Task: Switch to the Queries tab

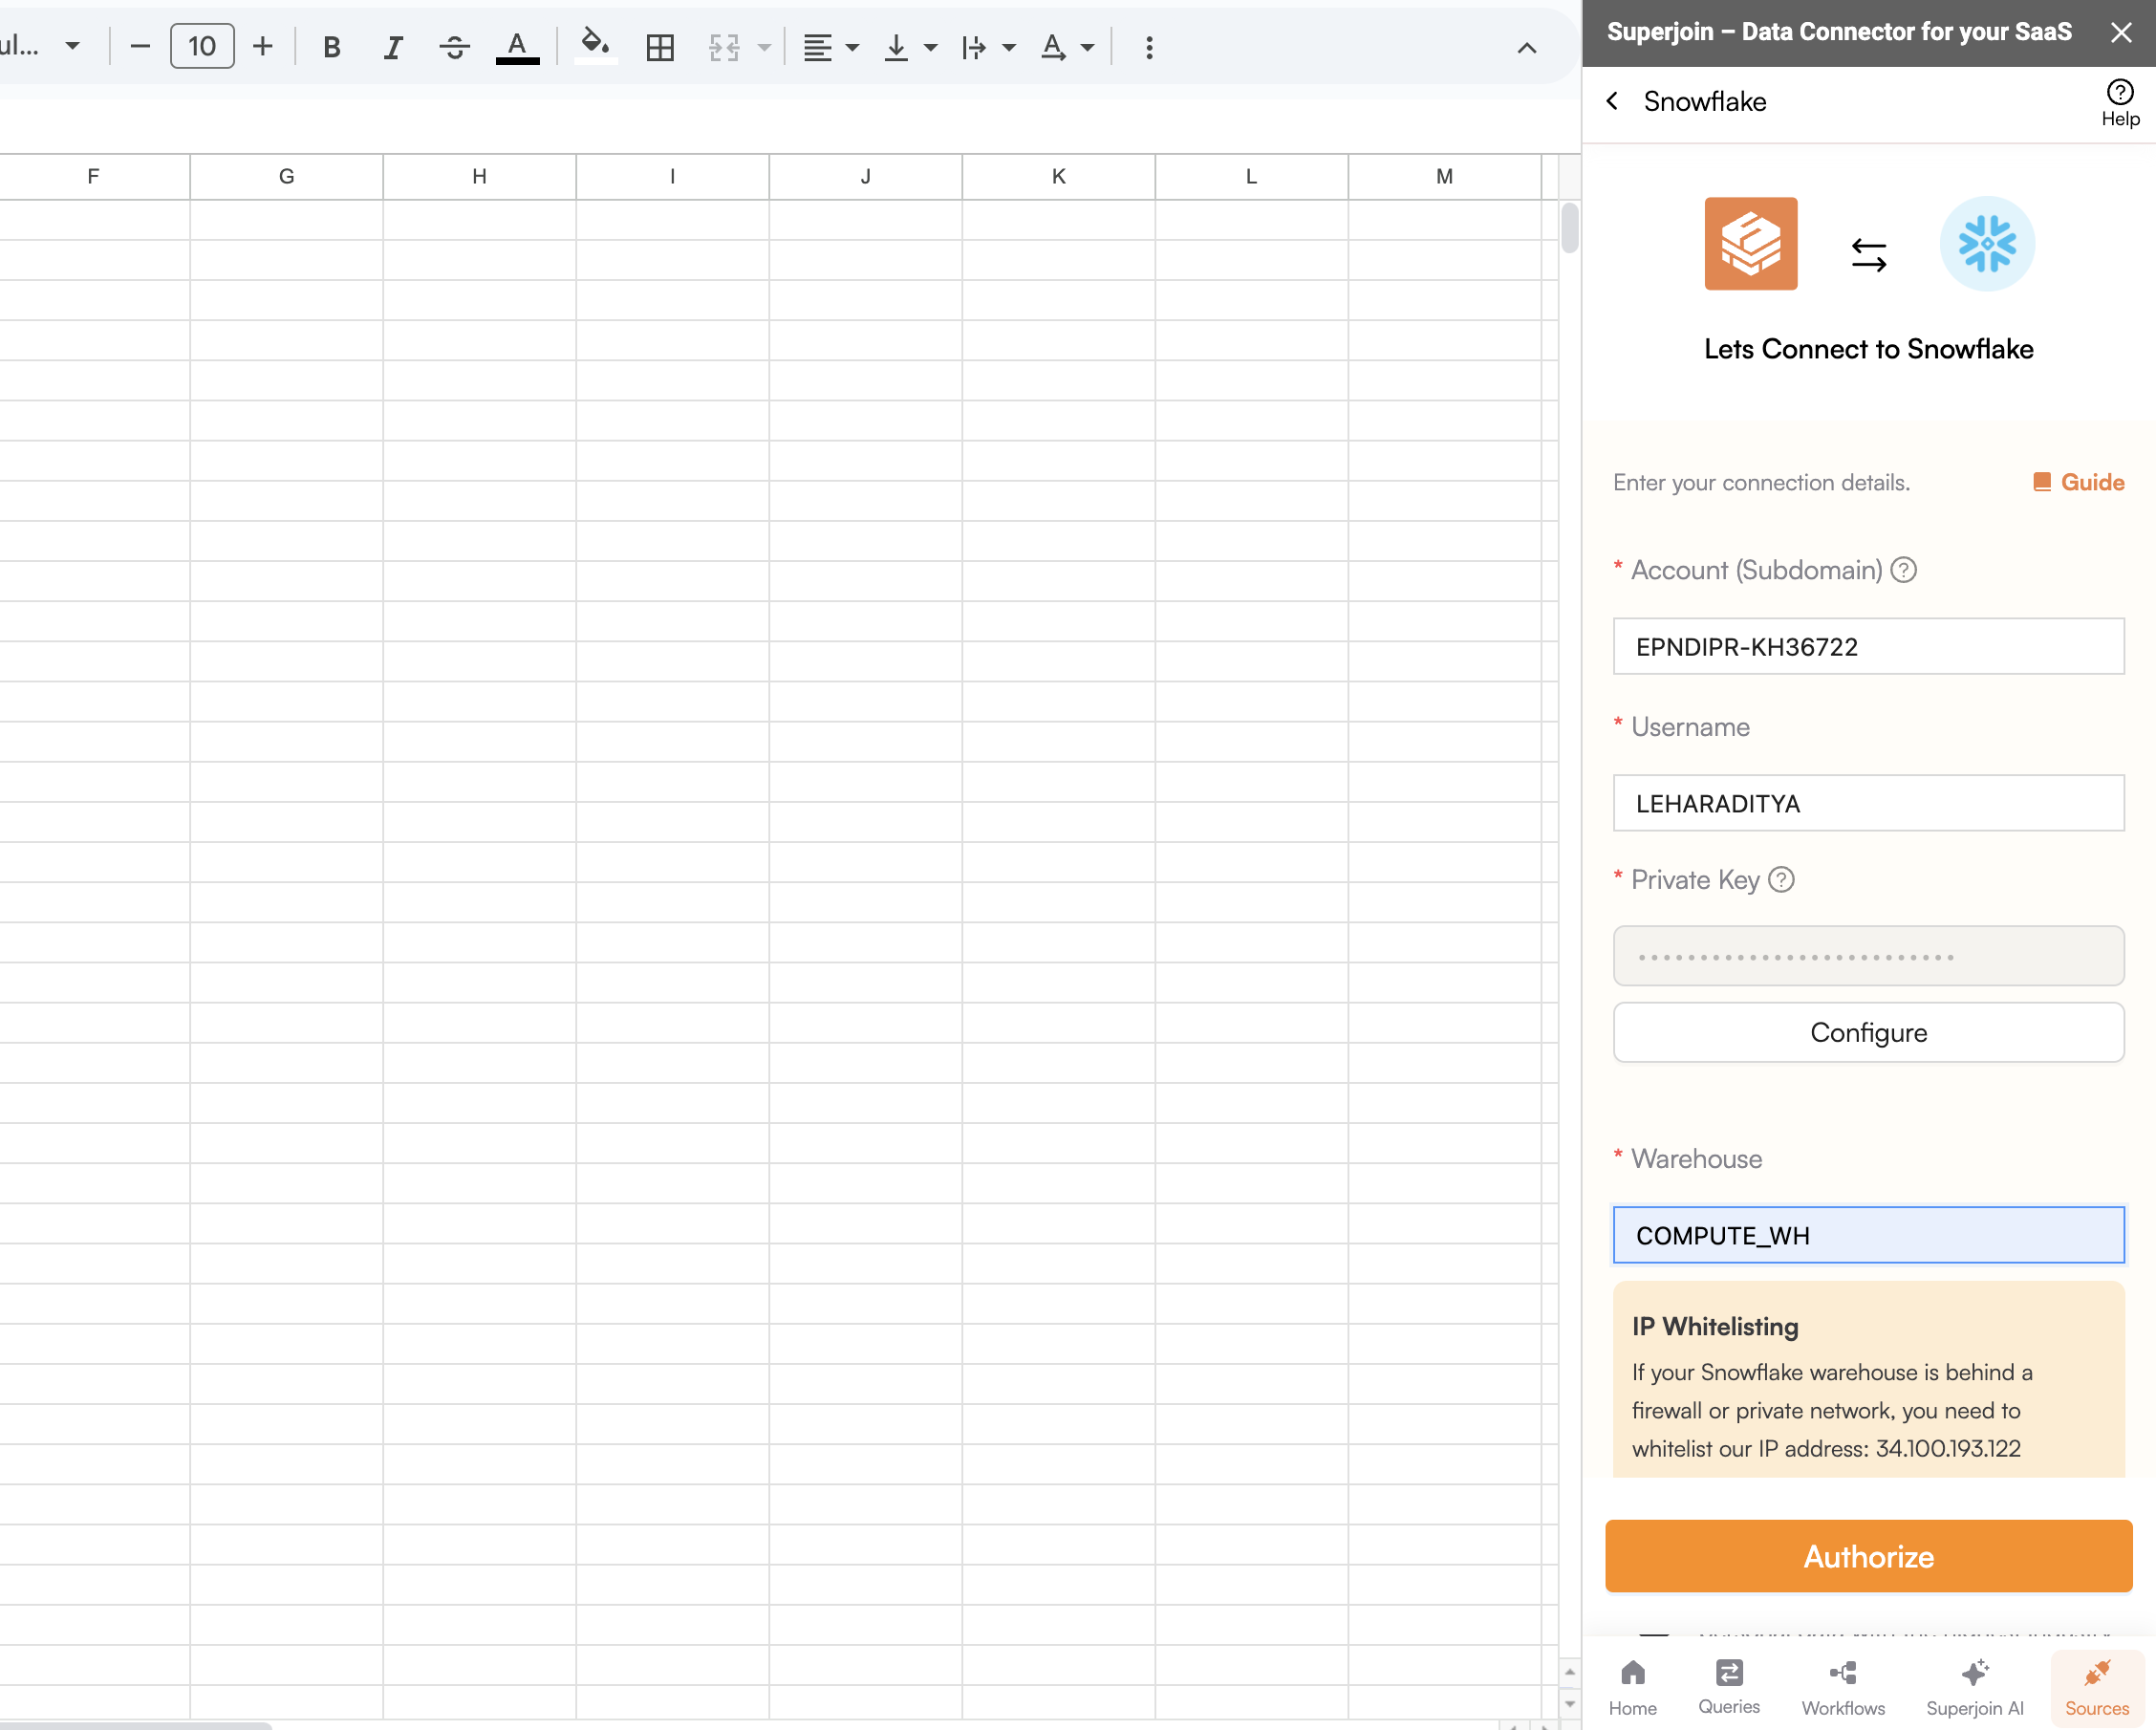Action: pos(1728,1686)
